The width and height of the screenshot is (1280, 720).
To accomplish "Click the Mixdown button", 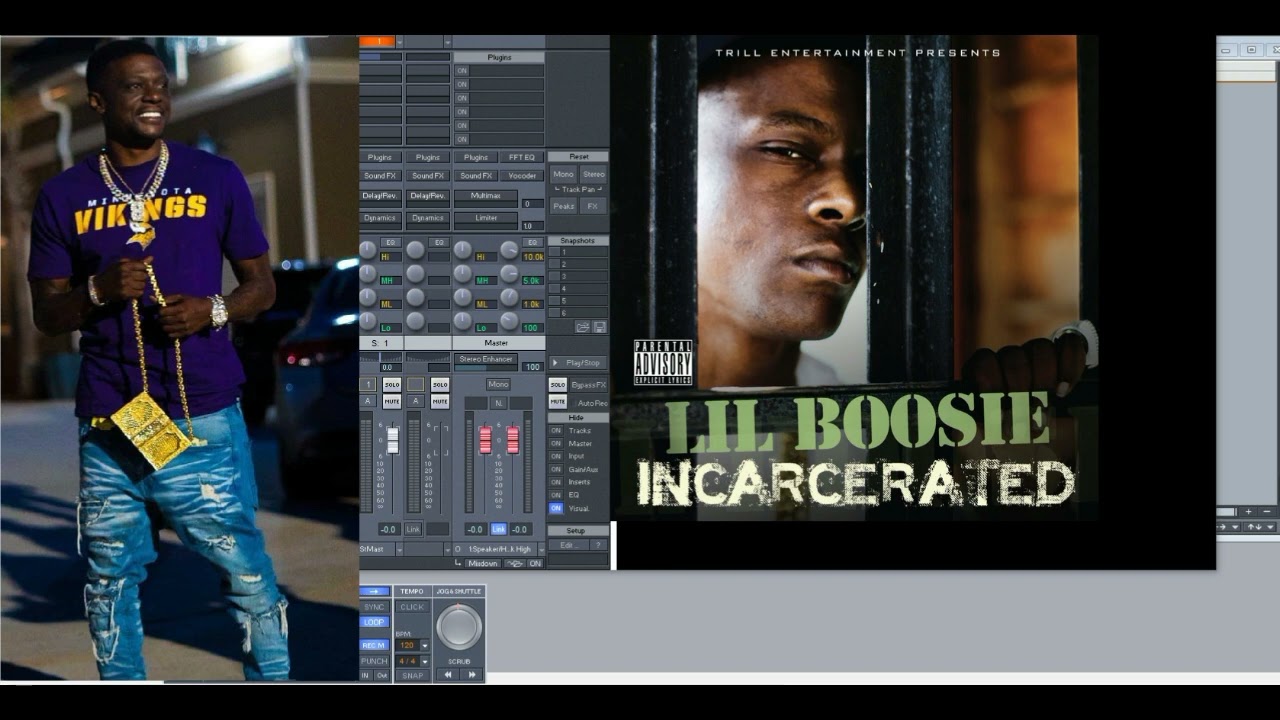I will pos(482,563).
